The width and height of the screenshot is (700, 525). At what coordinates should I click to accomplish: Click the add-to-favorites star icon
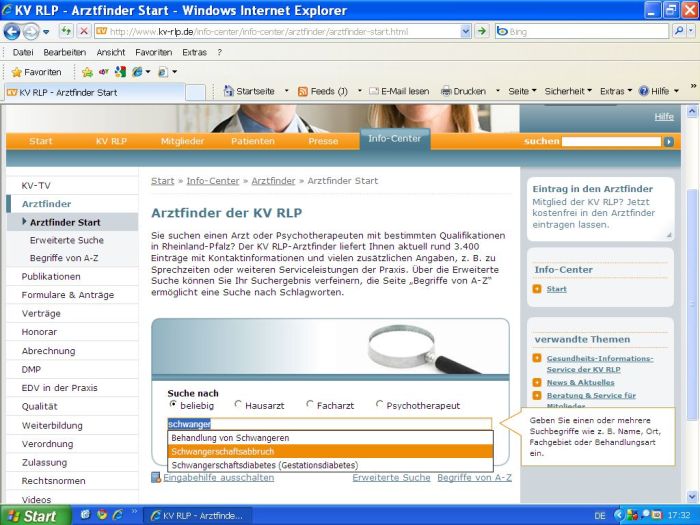coord(87,72)
